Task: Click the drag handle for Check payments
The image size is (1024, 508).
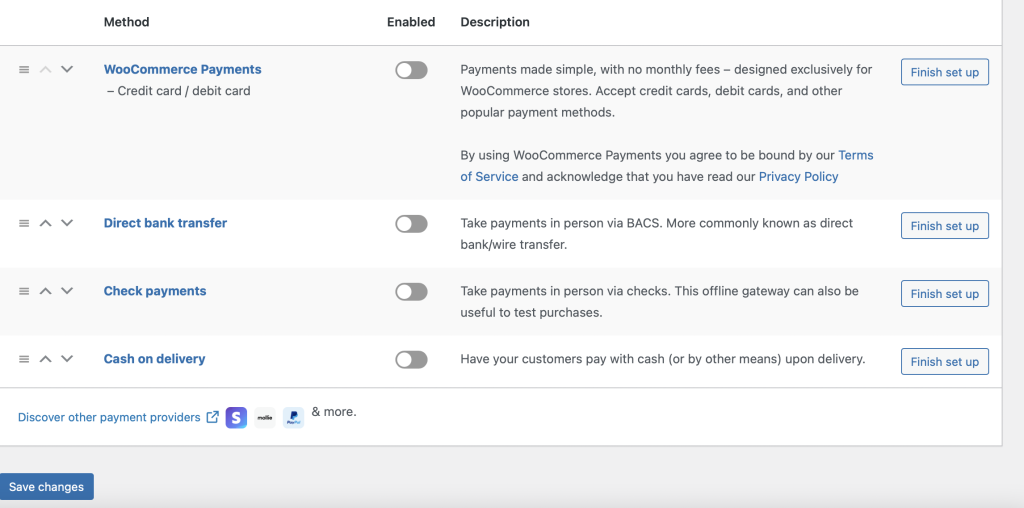Action: (24, 291)
